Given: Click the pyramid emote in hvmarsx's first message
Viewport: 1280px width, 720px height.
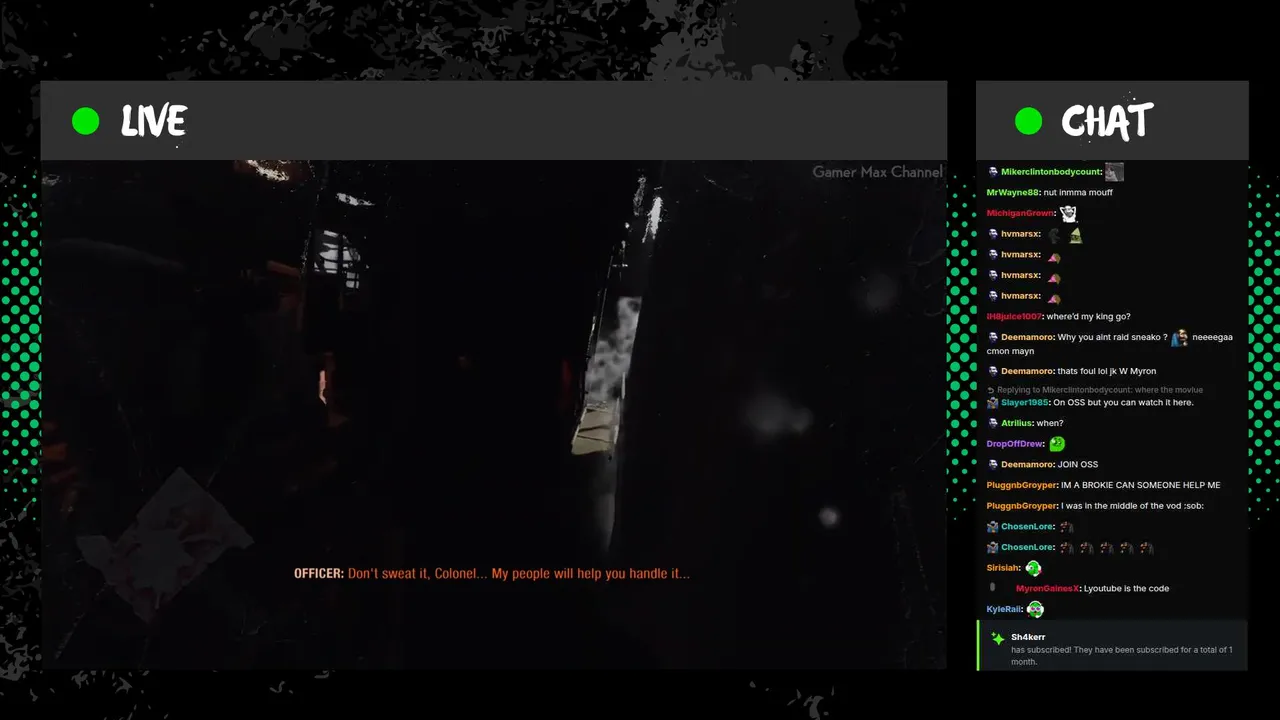Looking at the screenshot, I should [x=1076, y=235].
